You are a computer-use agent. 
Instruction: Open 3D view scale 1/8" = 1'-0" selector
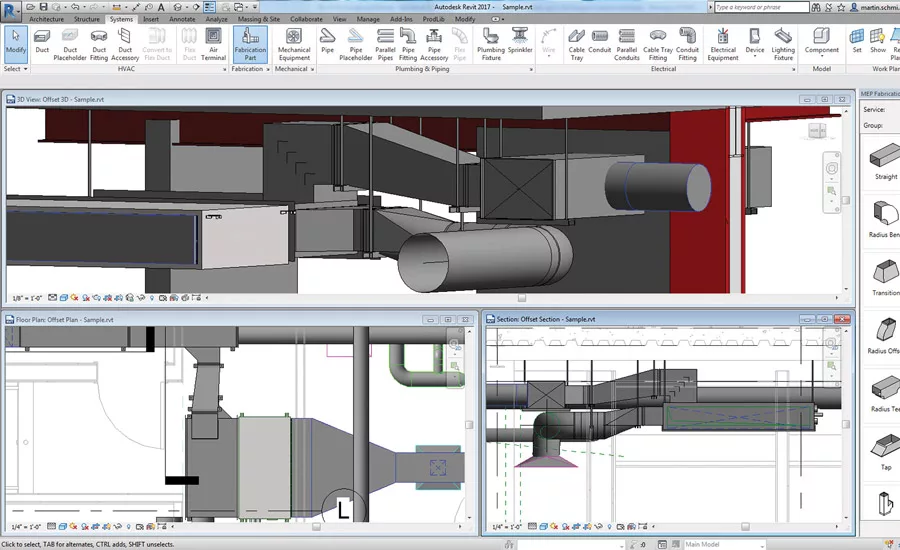(x=28, y=298)
